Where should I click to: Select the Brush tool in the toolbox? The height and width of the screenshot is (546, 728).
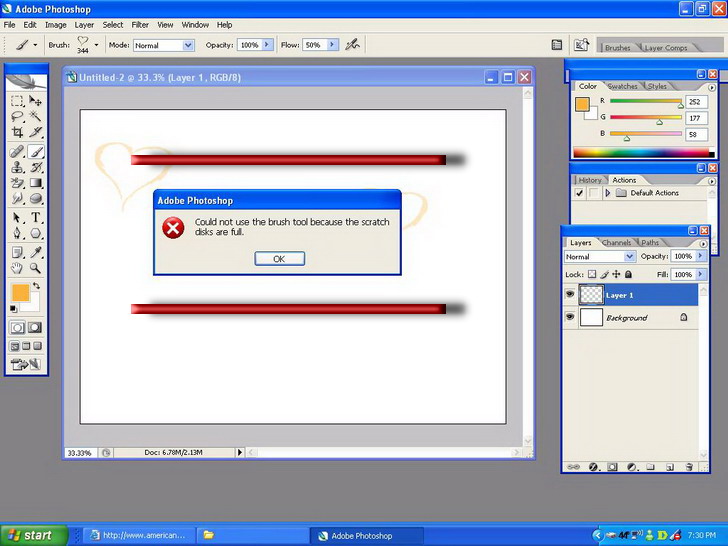[x=36, y=152]
